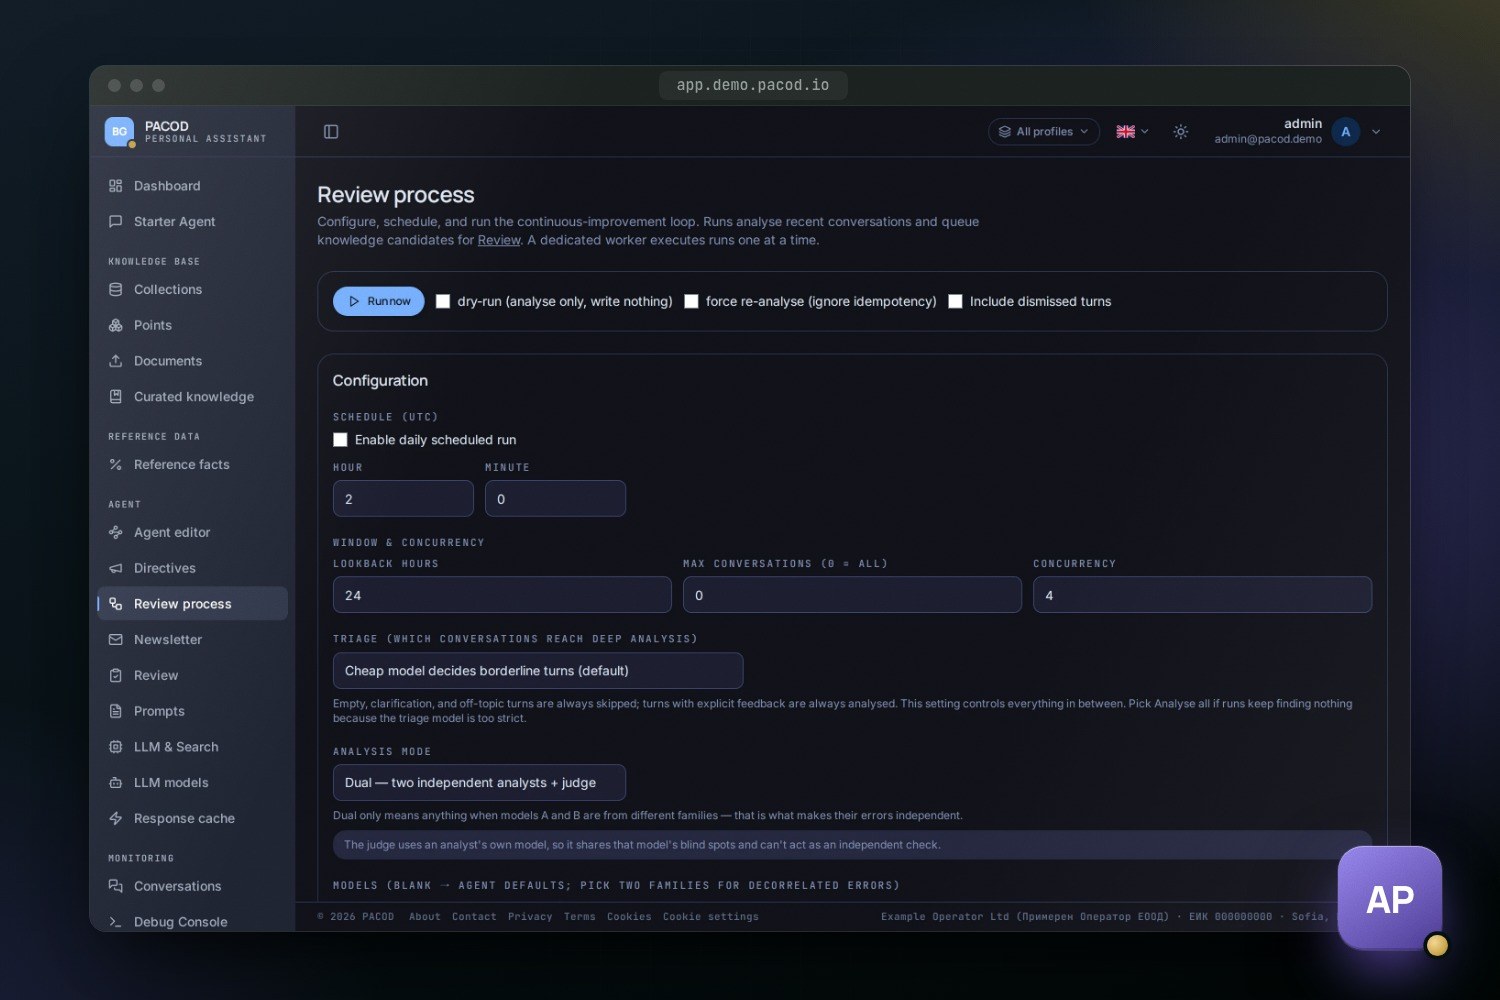Tick Include dismissed turns checkbox

click(955, 302)
